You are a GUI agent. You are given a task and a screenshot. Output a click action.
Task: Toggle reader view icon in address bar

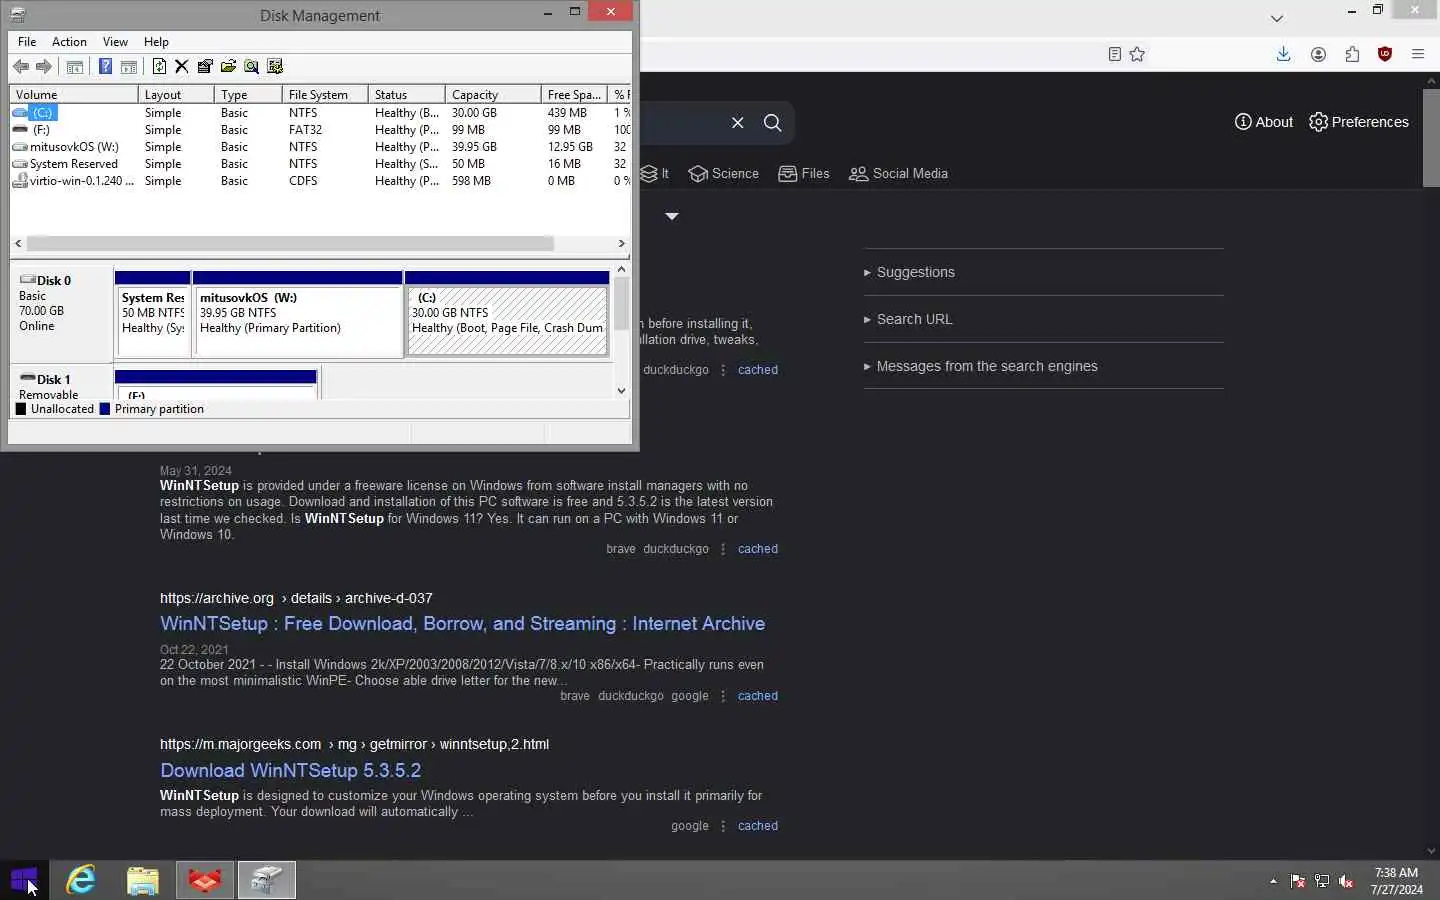tap(1115, 54)
